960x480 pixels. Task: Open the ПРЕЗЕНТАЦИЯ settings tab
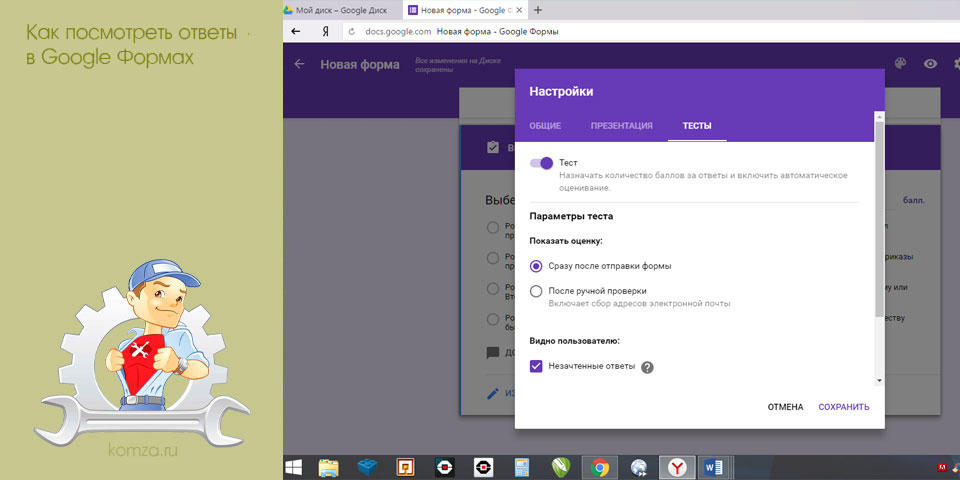click(x=621, y=126)
